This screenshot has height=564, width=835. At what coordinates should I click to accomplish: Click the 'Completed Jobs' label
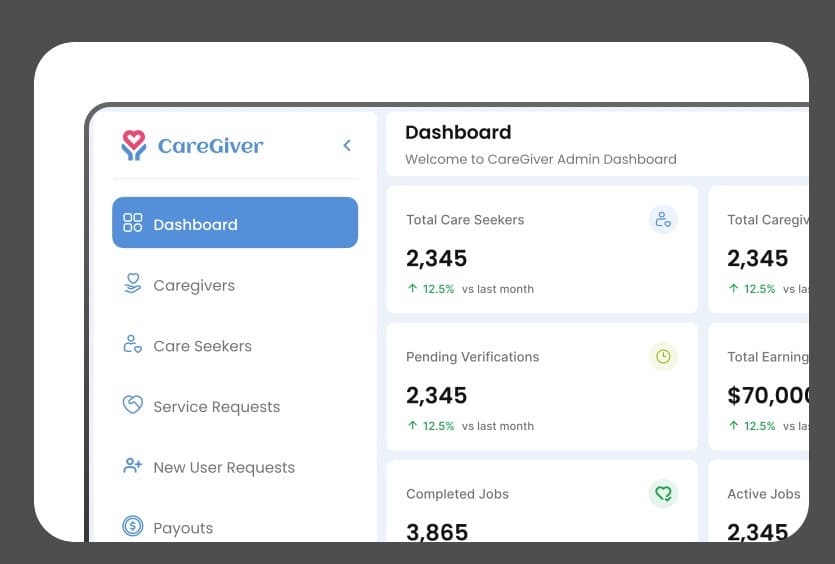point(457,494)
